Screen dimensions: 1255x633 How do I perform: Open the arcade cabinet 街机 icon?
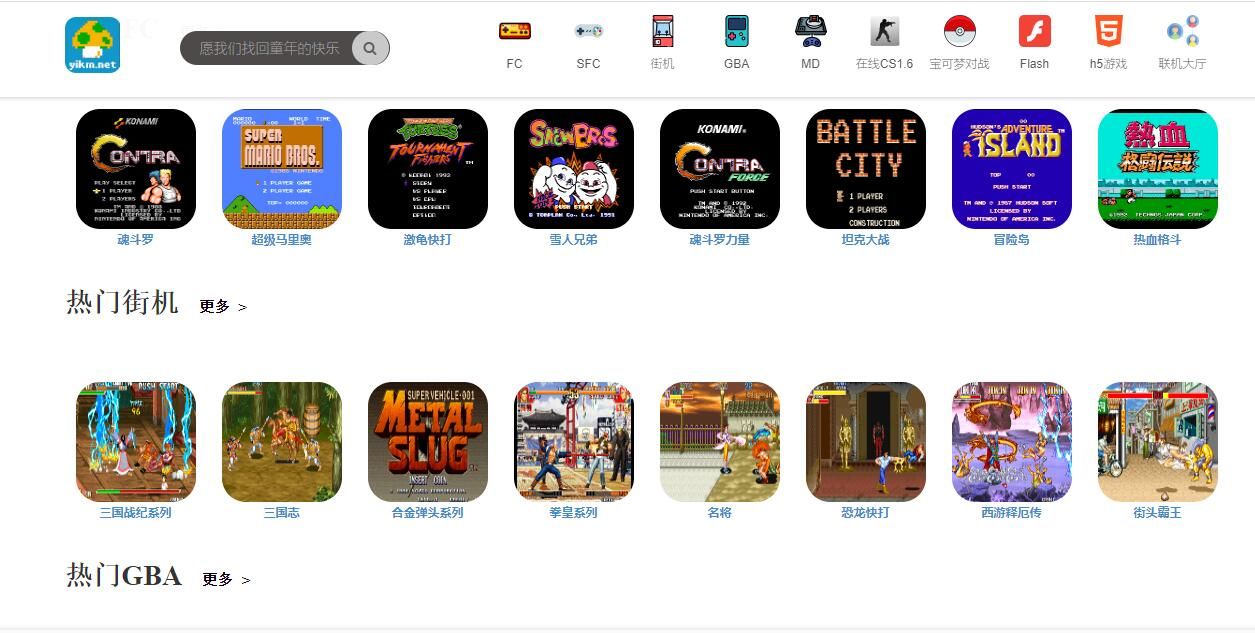click(662, 31)
